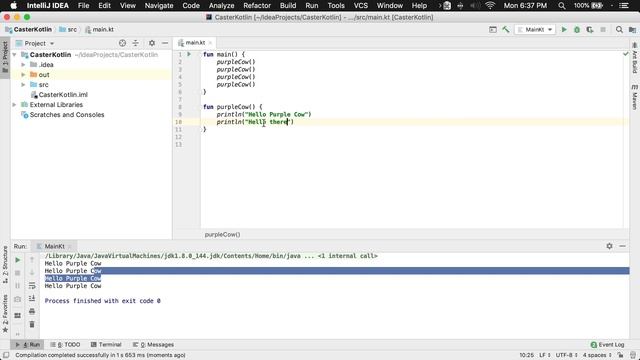Image resolution: width=640 pixels, height=360 pixels.
Task: Toggle the 4: Run tool window button
Action: click(x=28, y=344)
